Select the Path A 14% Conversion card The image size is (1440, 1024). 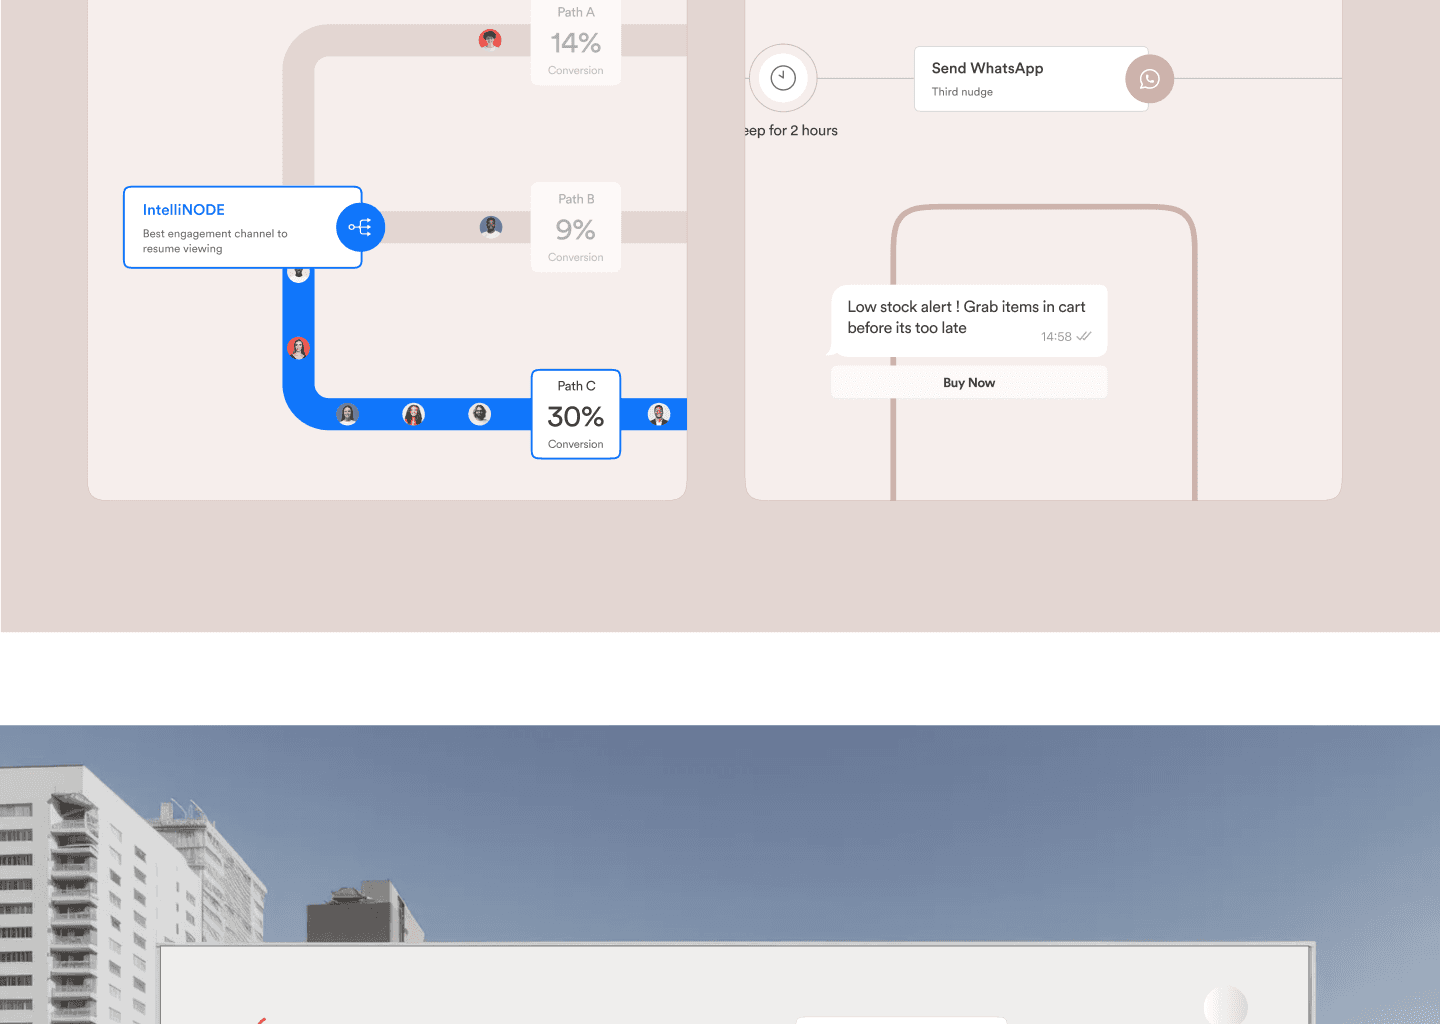click(x=576, y=42)
